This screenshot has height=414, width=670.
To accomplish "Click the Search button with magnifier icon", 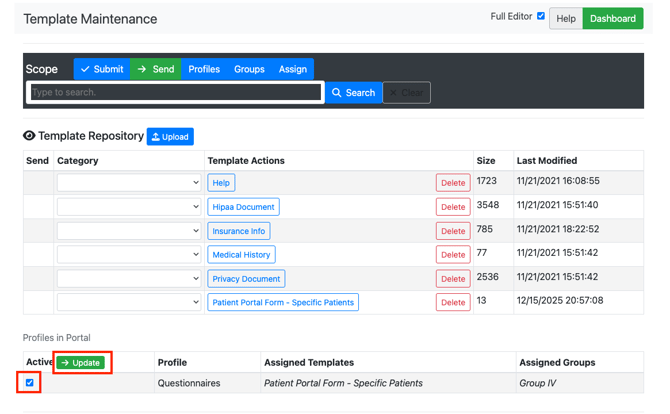I will 353,93.
